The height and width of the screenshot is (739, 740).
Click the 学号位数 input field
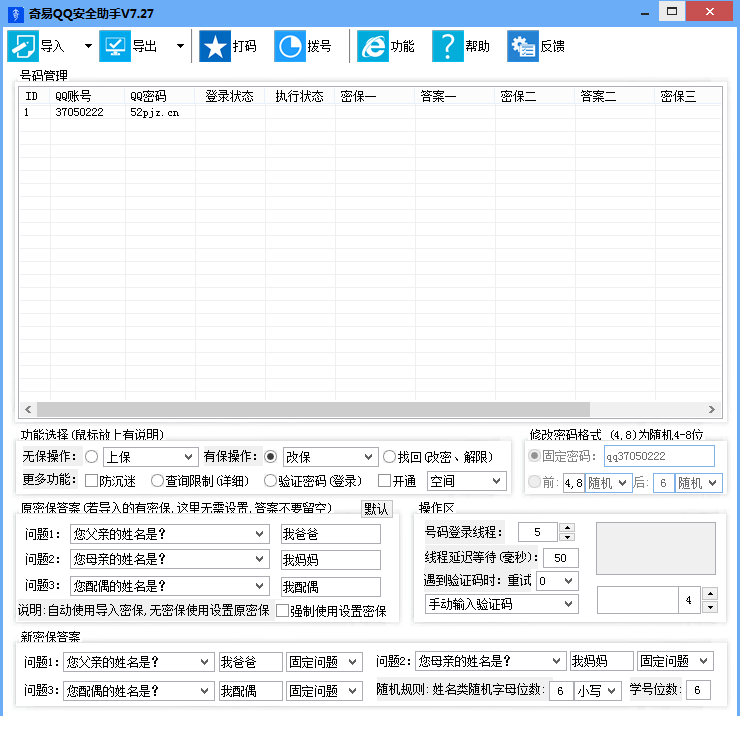pos(698,690)
